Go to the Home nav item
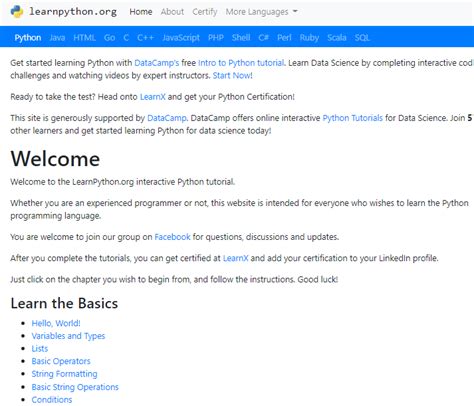This screenshot has height=406, width=474. (141, 12)
